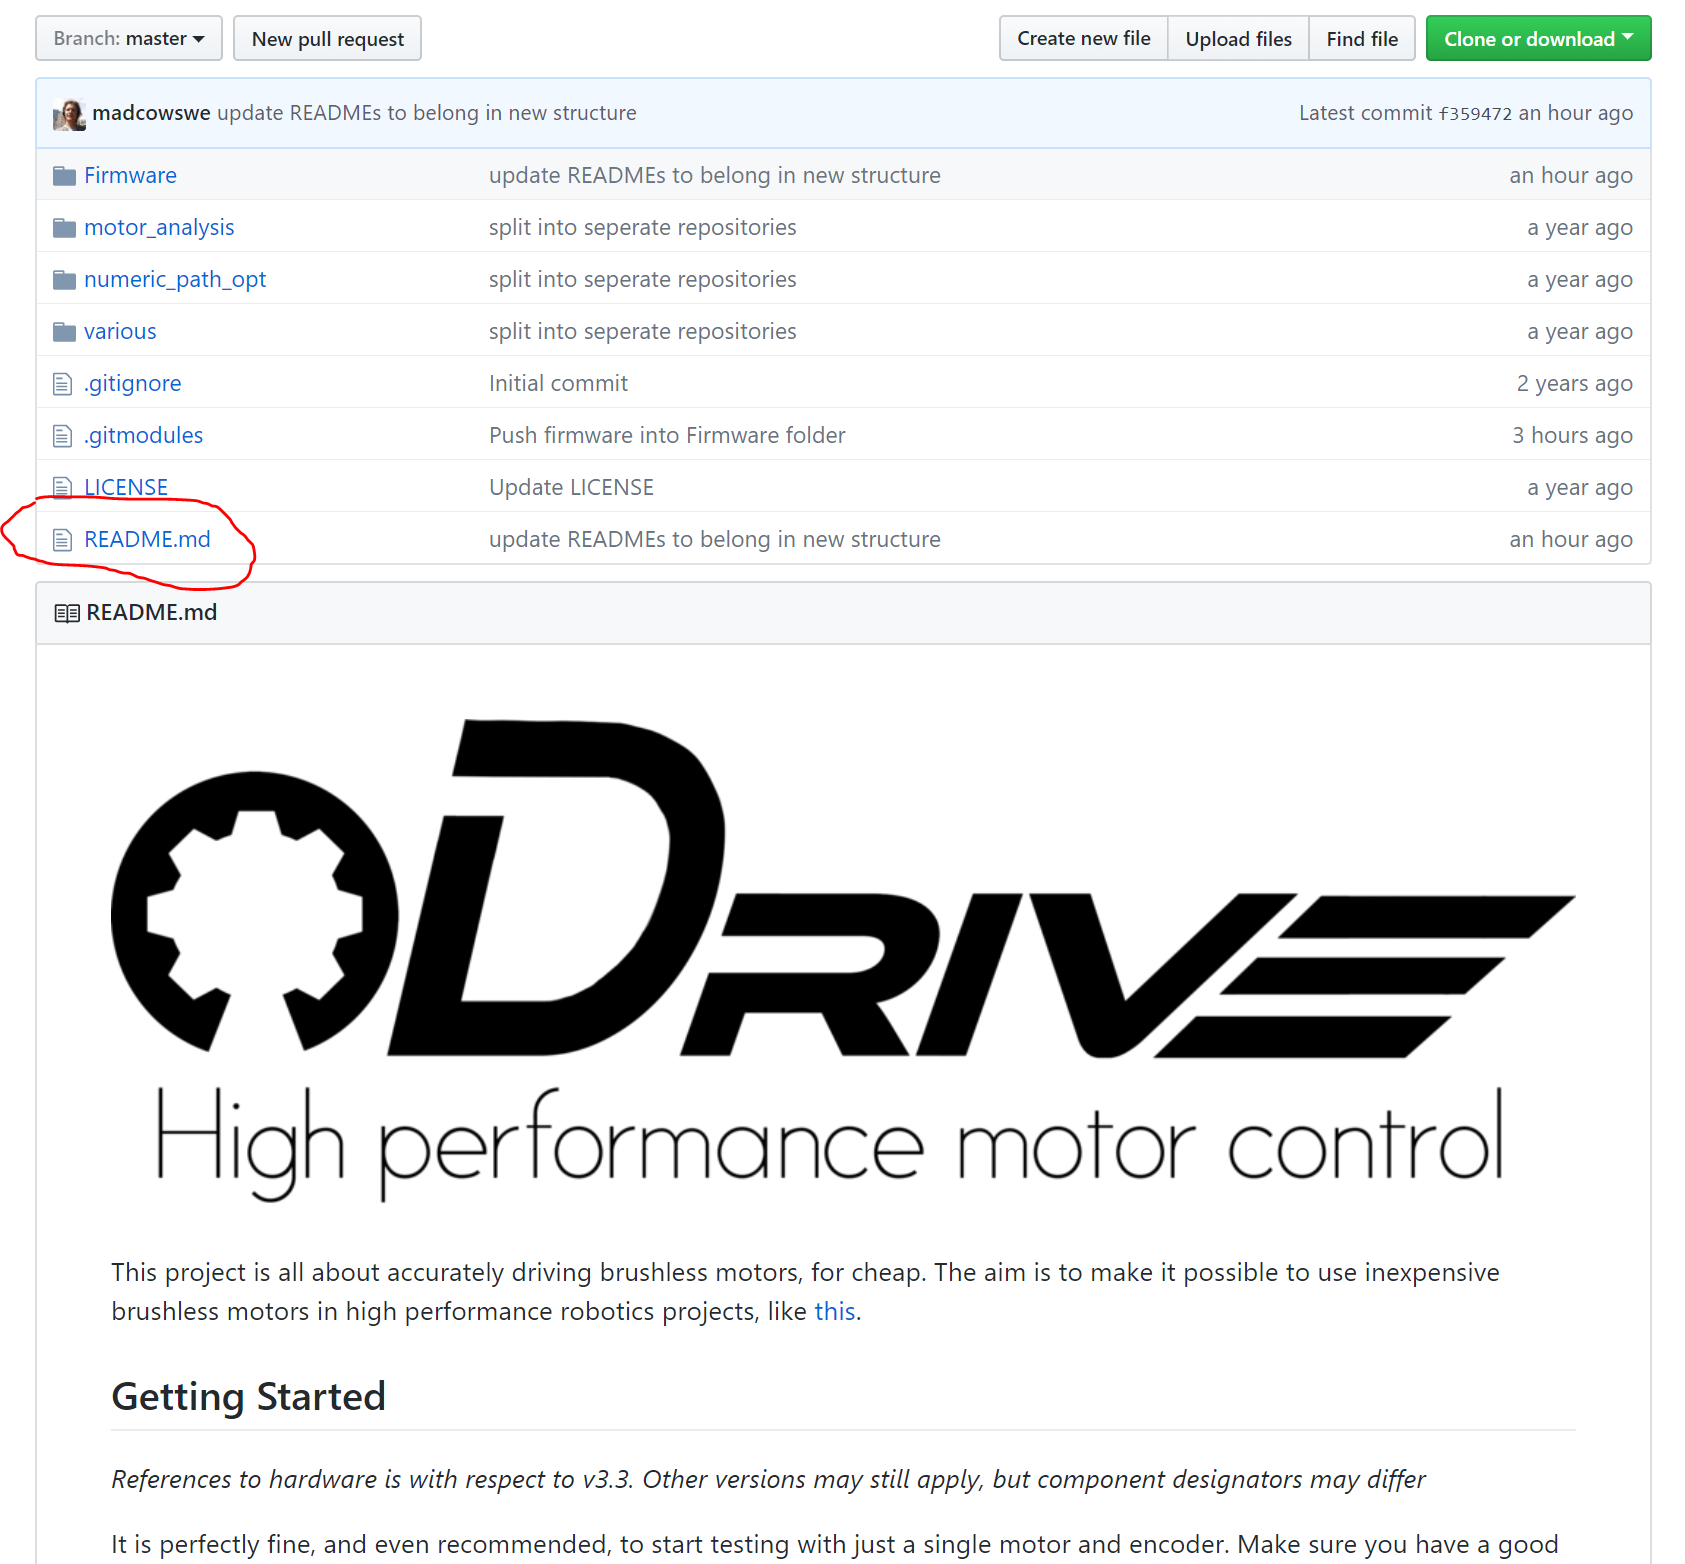The width and height of the screenshot is (1685, 1564).
Task: Click the various folder icon
Action: point(64,332)
